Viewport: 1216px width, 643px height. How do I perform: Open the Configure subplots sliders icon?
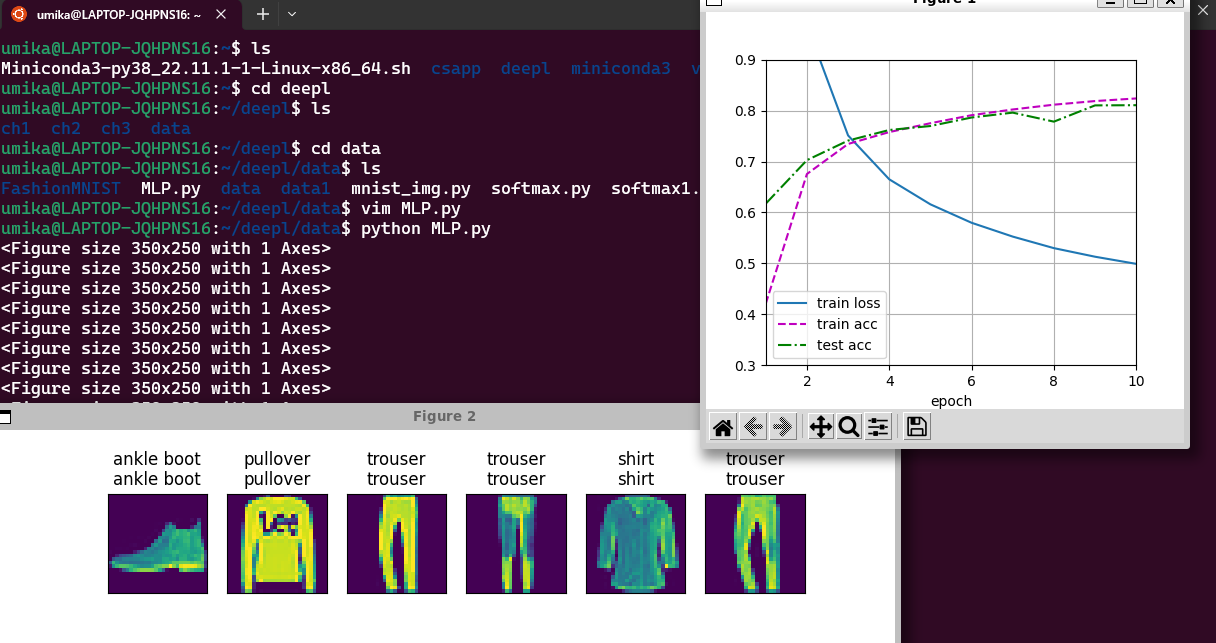878,428
